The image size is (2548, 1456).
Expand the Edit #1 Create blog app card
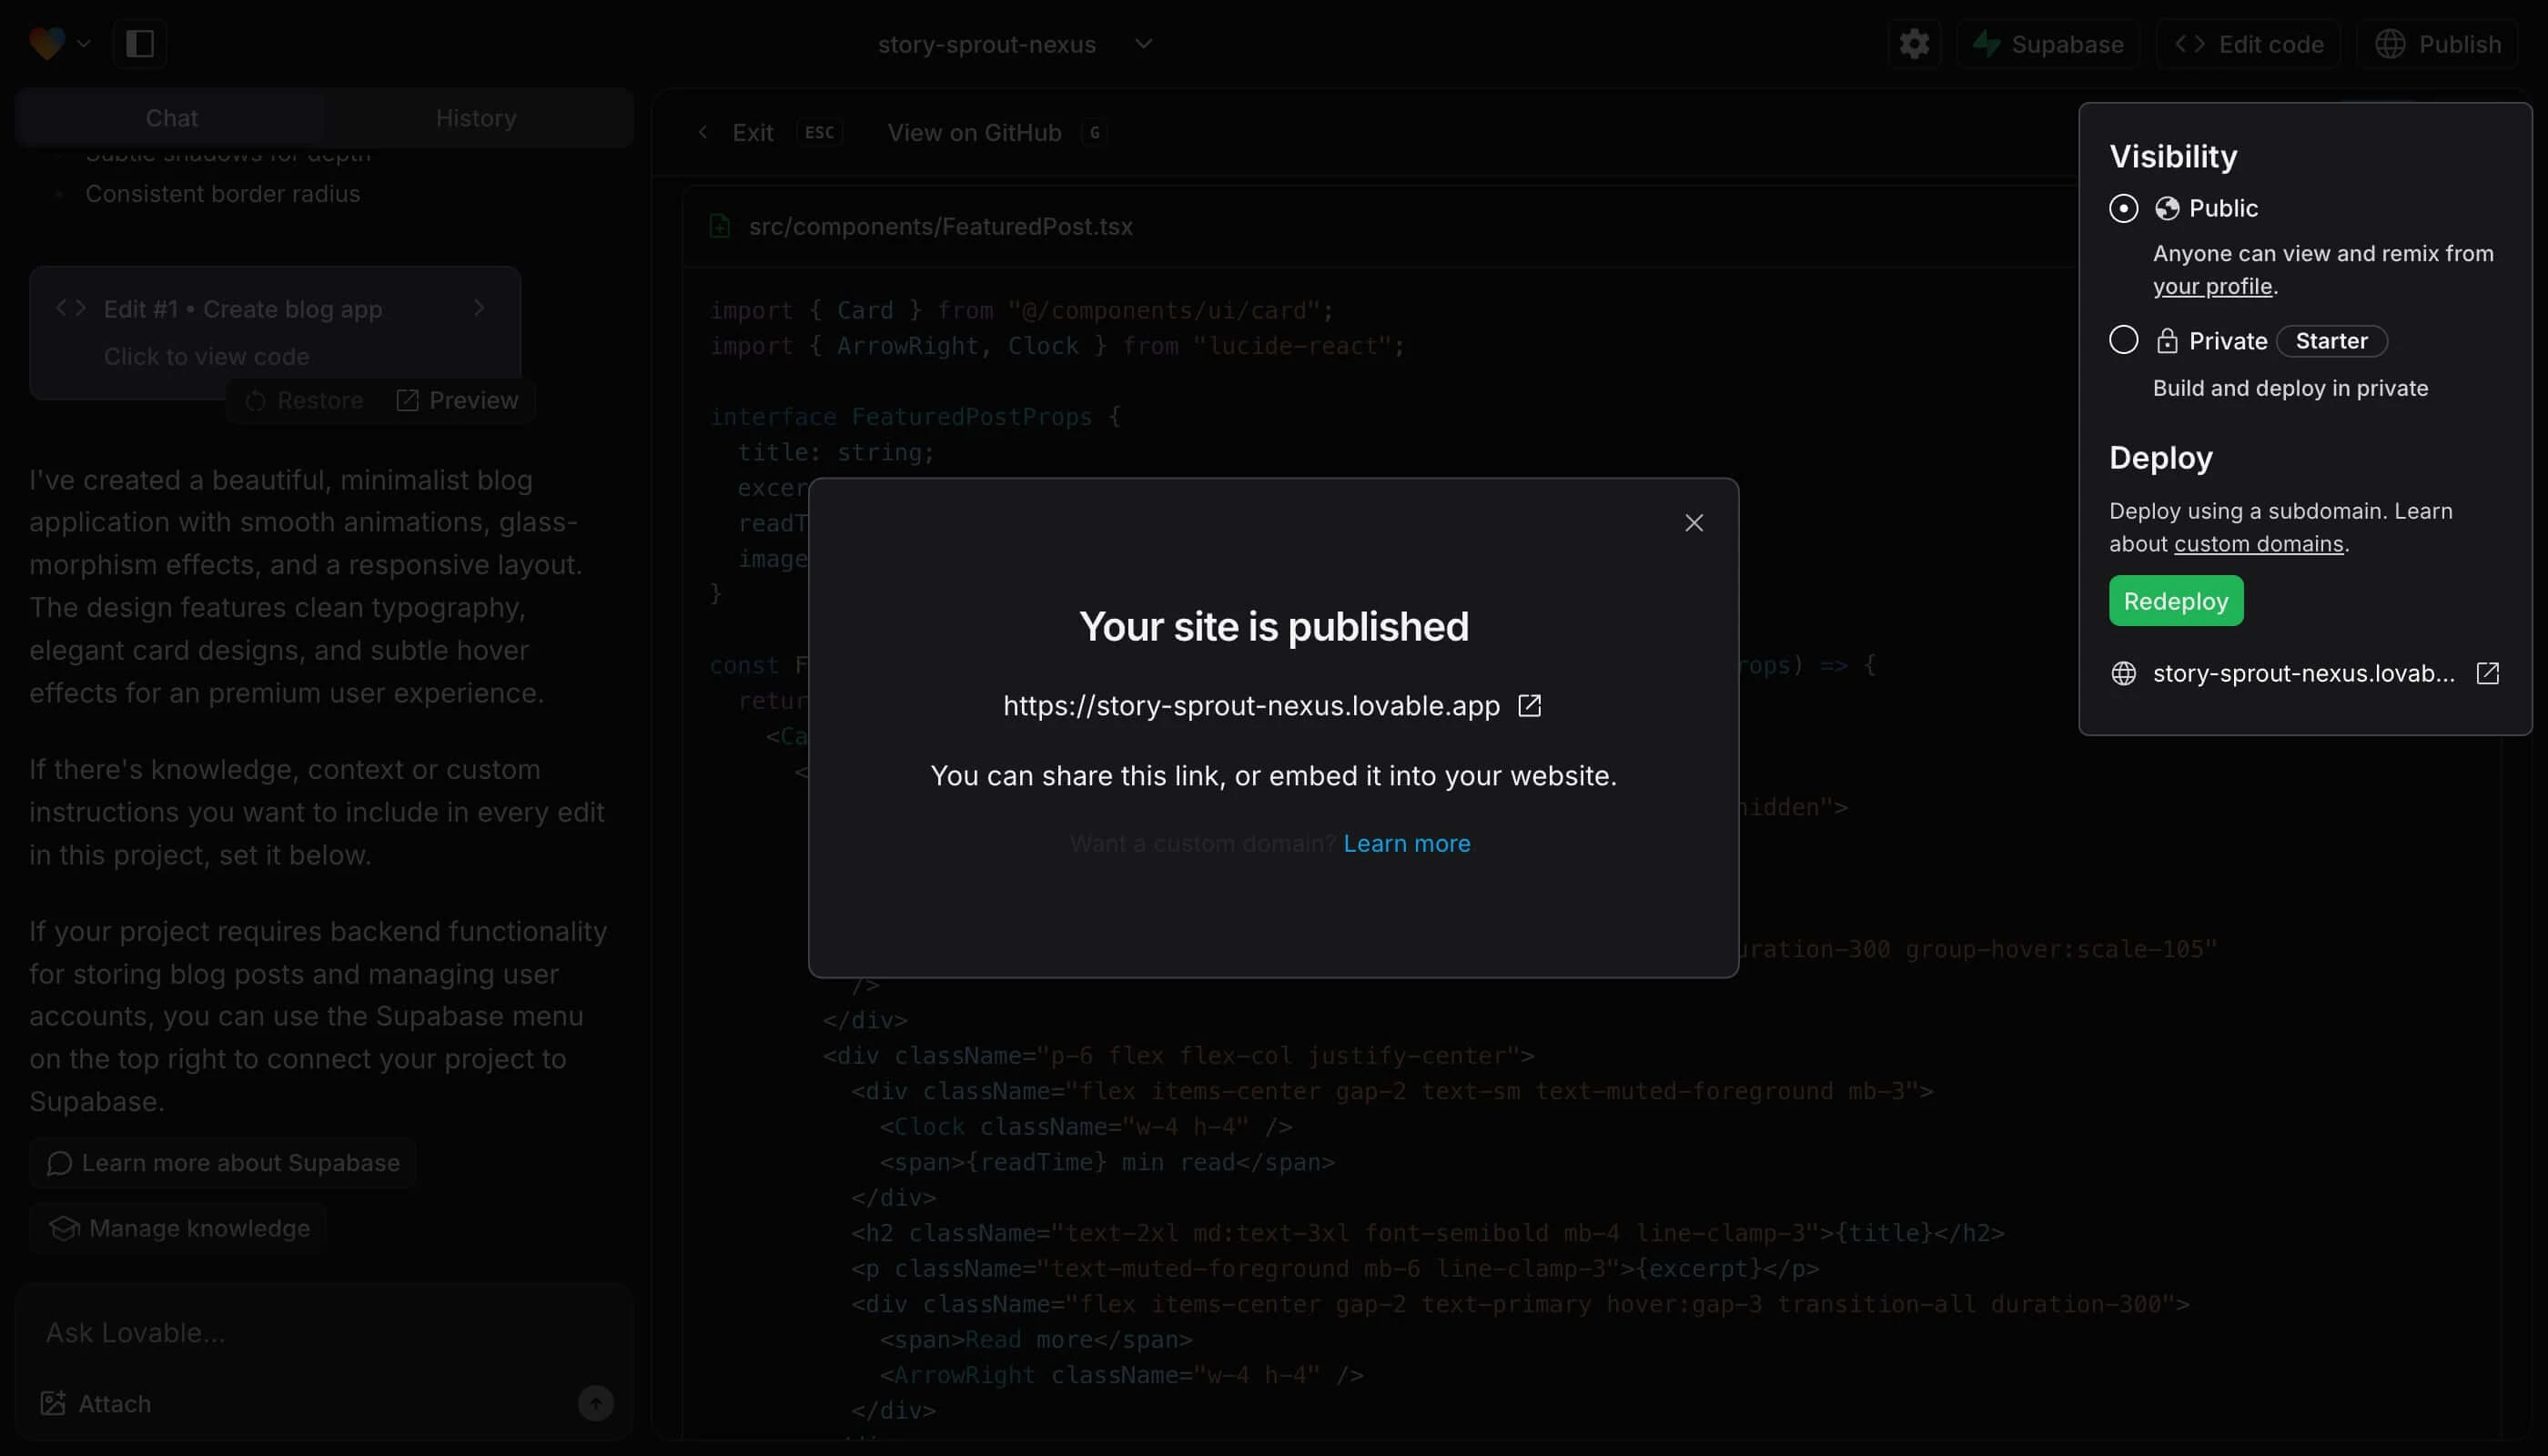480,308
